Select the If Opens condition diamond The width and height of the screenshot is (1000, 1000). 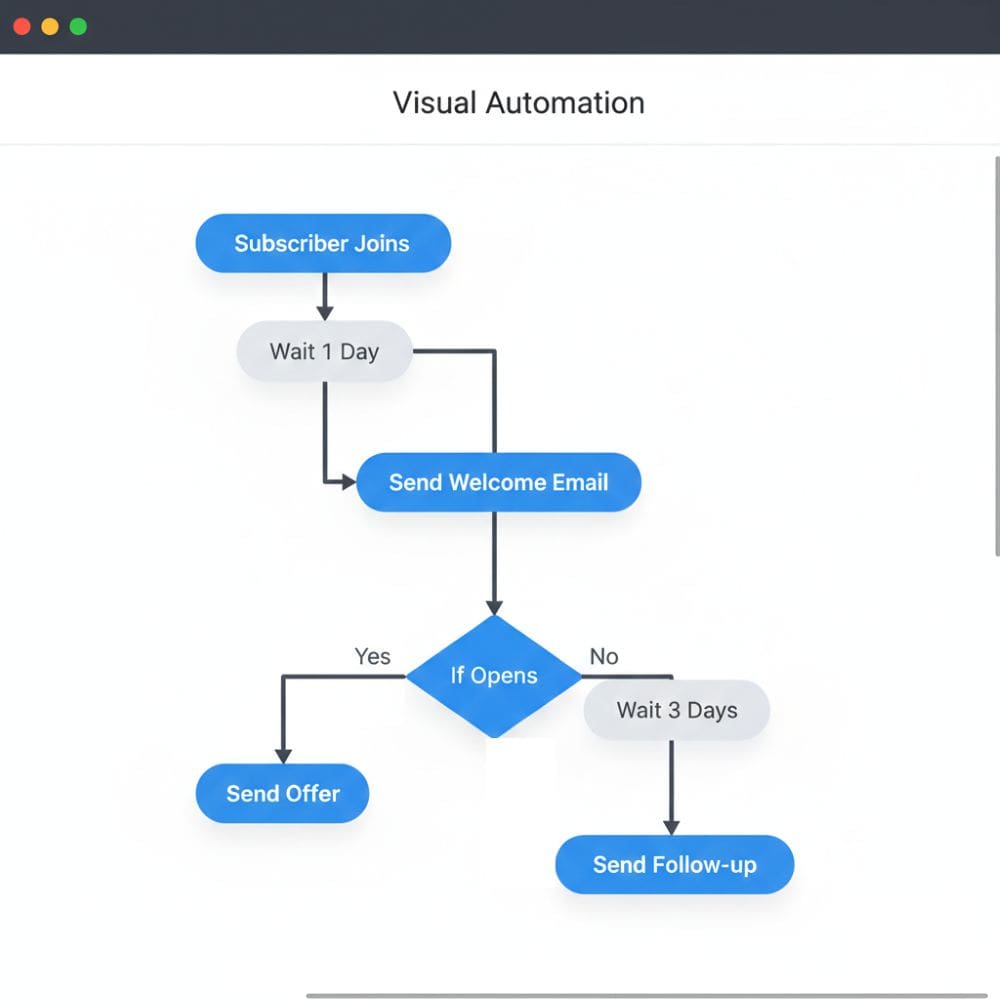pos(494,676)
